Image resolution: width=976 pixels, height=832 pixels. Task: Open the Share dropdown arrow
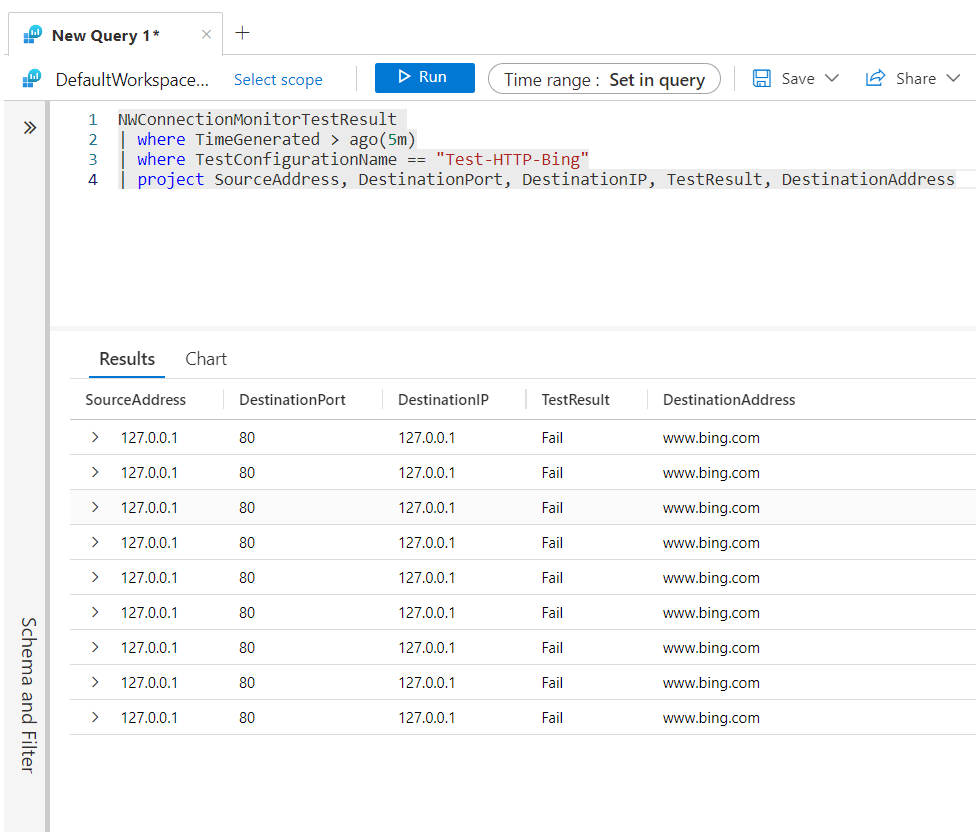[x=953, y=78]
